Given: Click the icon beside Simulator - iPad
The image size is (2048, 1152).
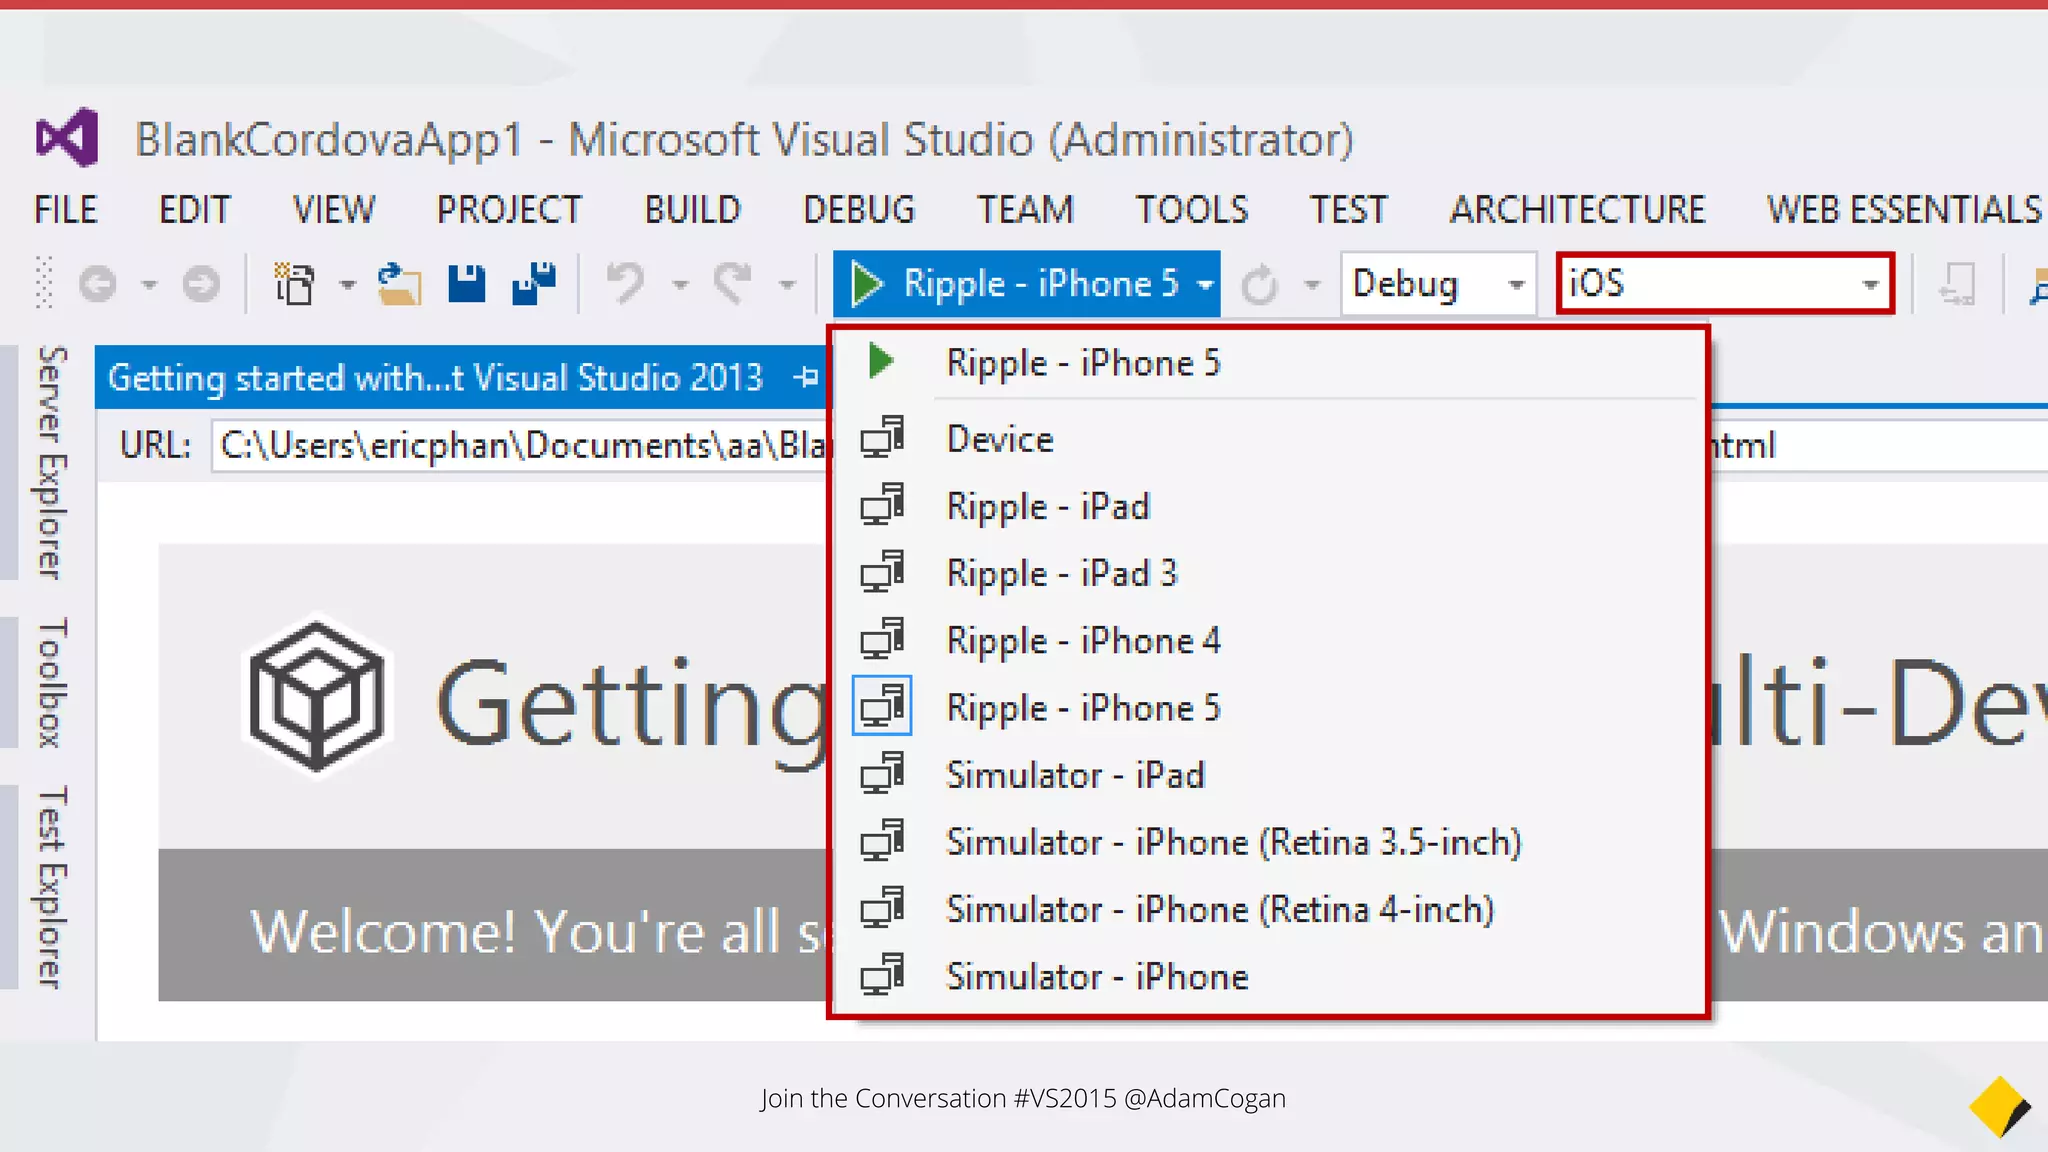Looking at the screenshot, I should tap(882, 773).
